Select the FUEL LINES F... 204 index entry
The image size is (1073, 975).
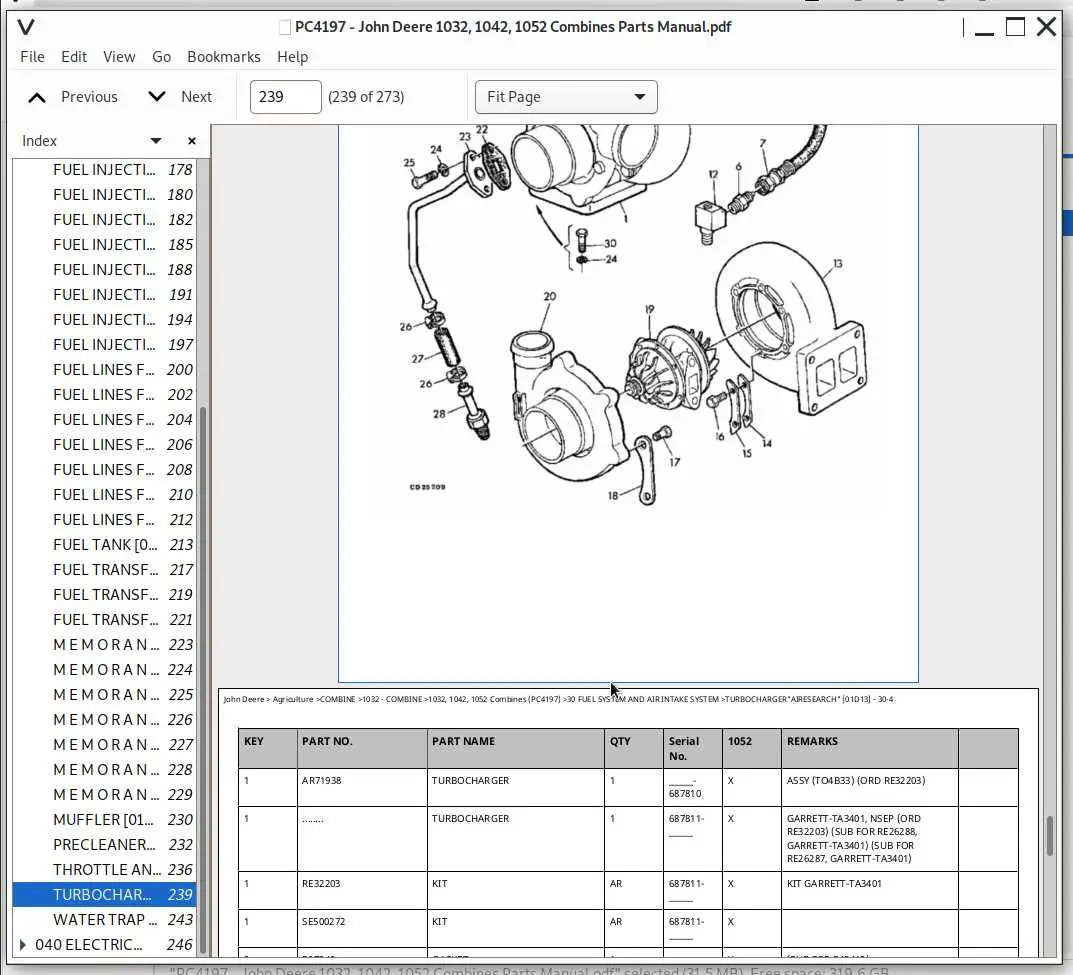coord(104,420)
